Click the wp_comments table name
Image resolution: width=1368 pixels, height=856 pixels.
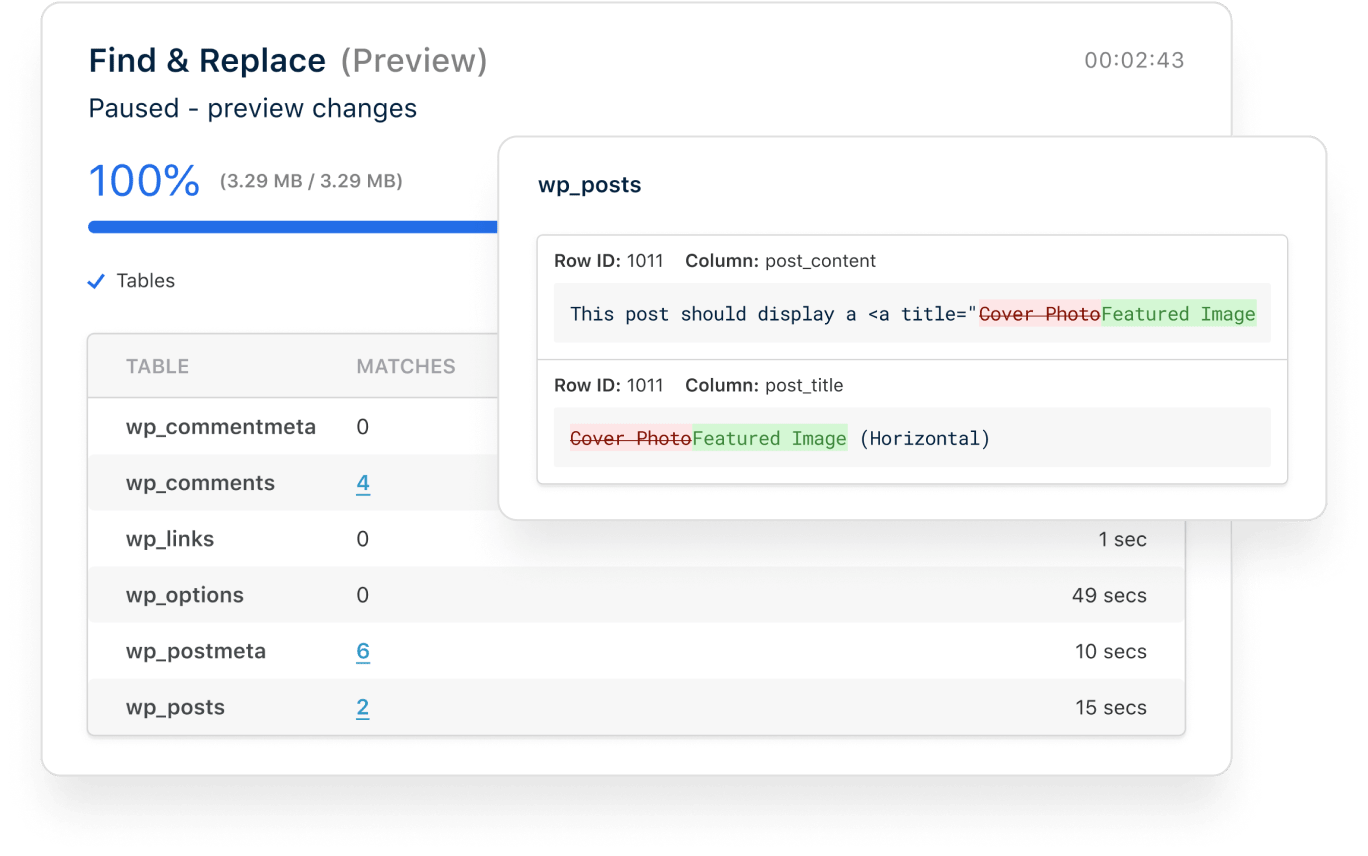pyautogui.click(x=200, y=483)
